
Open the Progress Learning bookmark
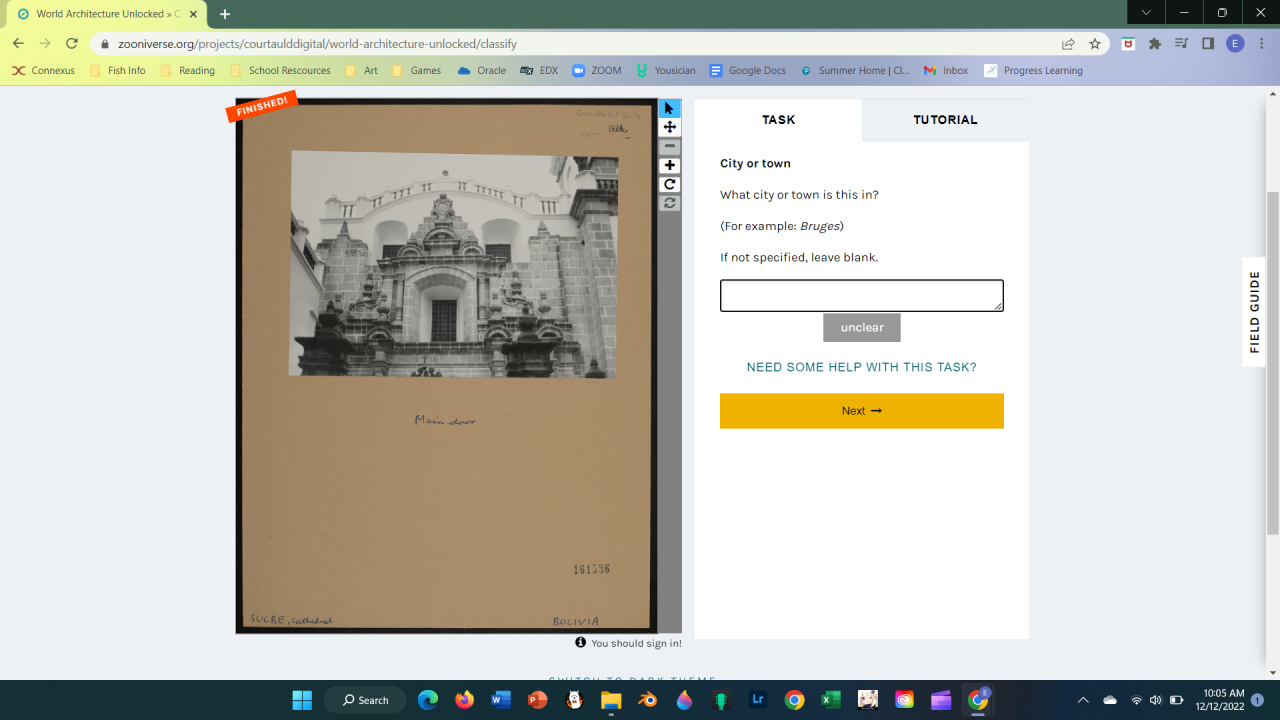click(x=1034, y=71)
